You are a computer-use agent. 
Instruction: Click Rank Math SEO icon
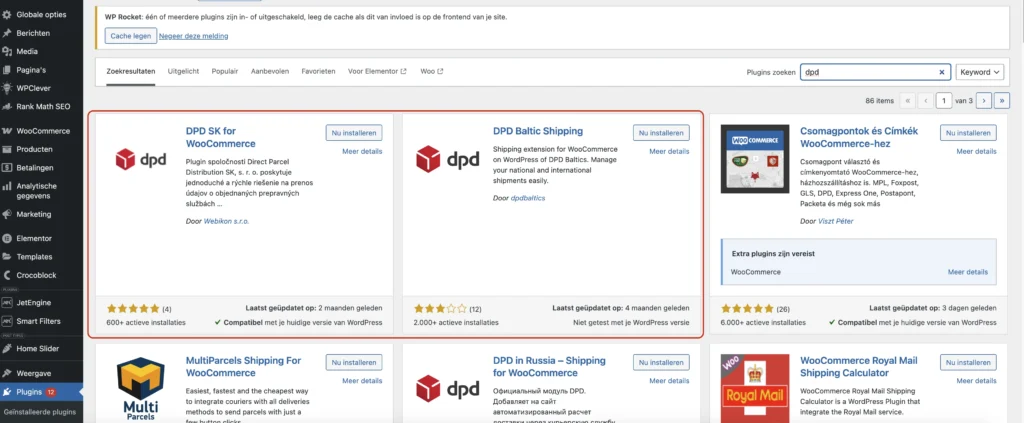7,106
